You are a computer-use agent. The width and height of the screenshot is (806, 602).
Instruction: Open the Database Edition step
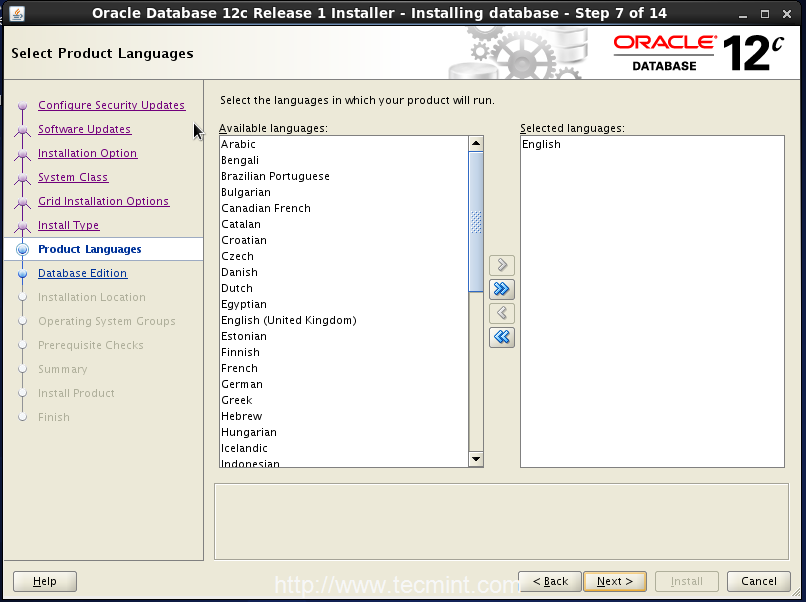(83, 273)
